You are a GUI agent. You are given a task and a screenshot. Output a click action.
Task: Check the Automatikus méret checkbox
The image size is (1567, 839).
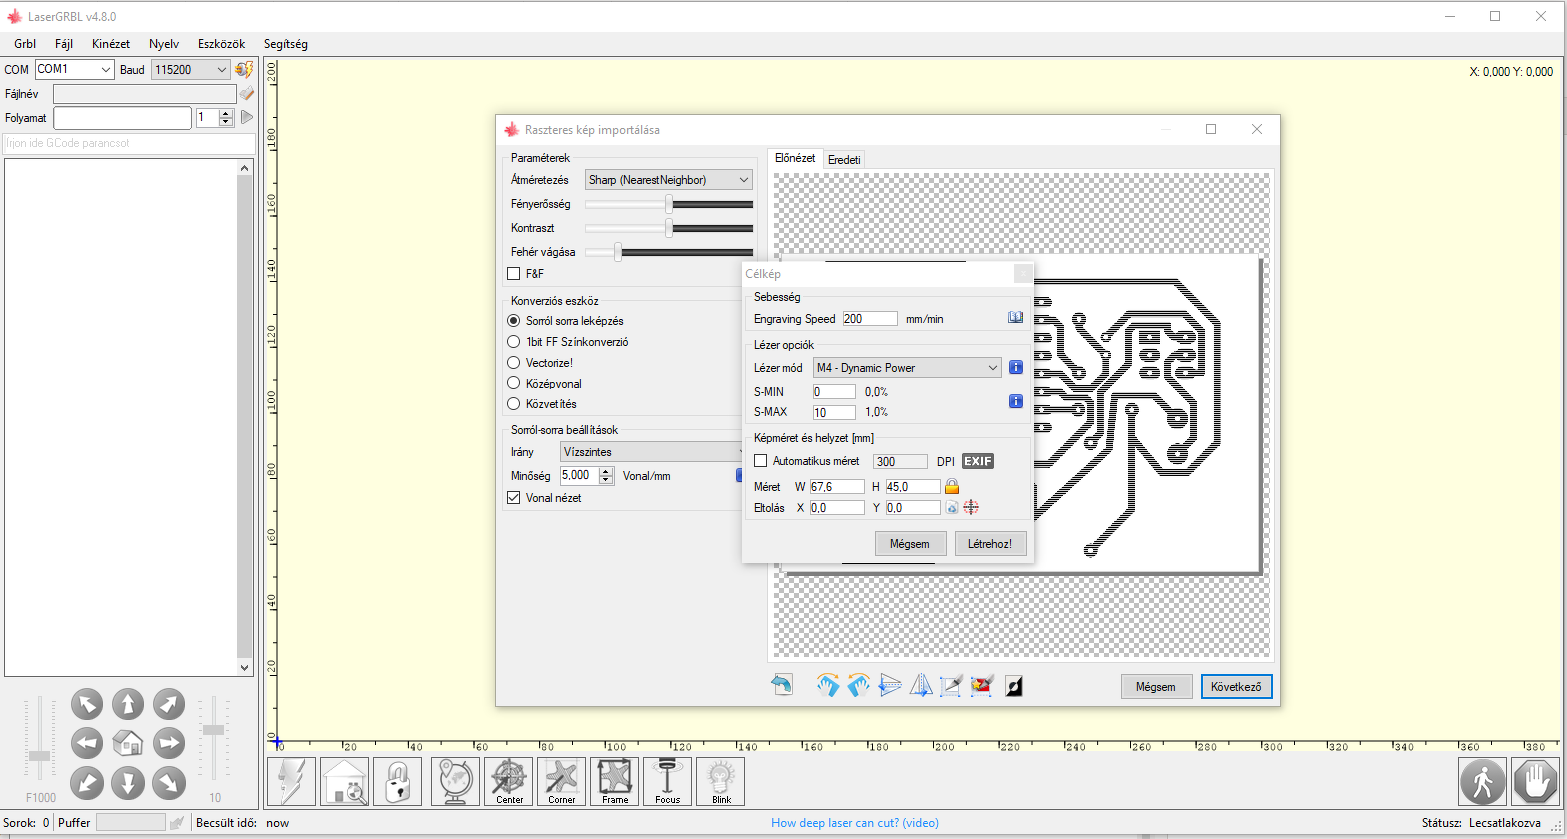pos(761,461)
